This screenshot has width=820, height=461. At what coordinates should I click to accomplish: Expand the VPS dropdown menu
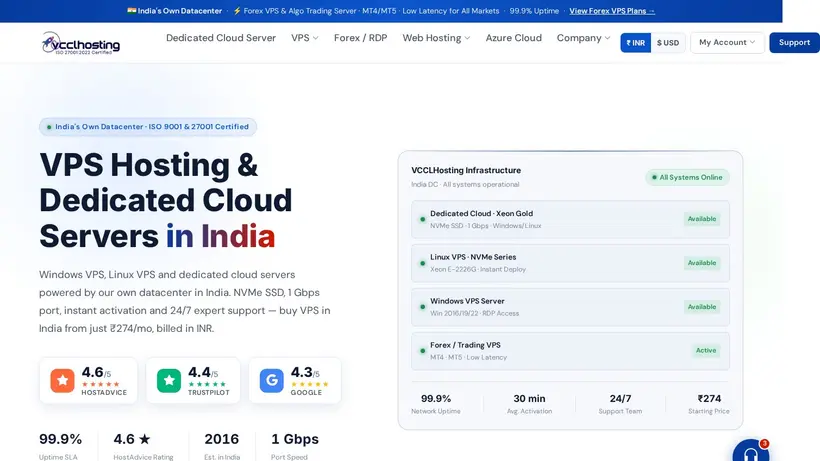[x=305, y=38]
